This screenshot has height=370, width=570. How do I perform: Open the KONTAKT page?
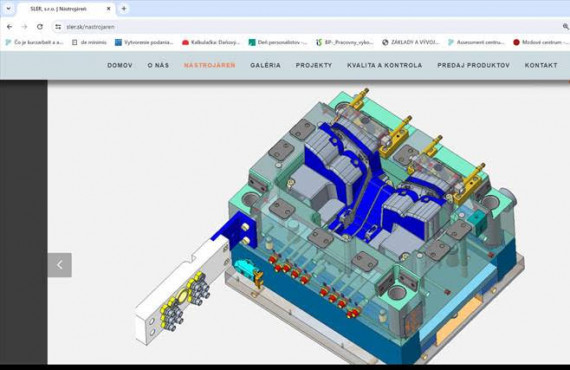click(541, 65)
